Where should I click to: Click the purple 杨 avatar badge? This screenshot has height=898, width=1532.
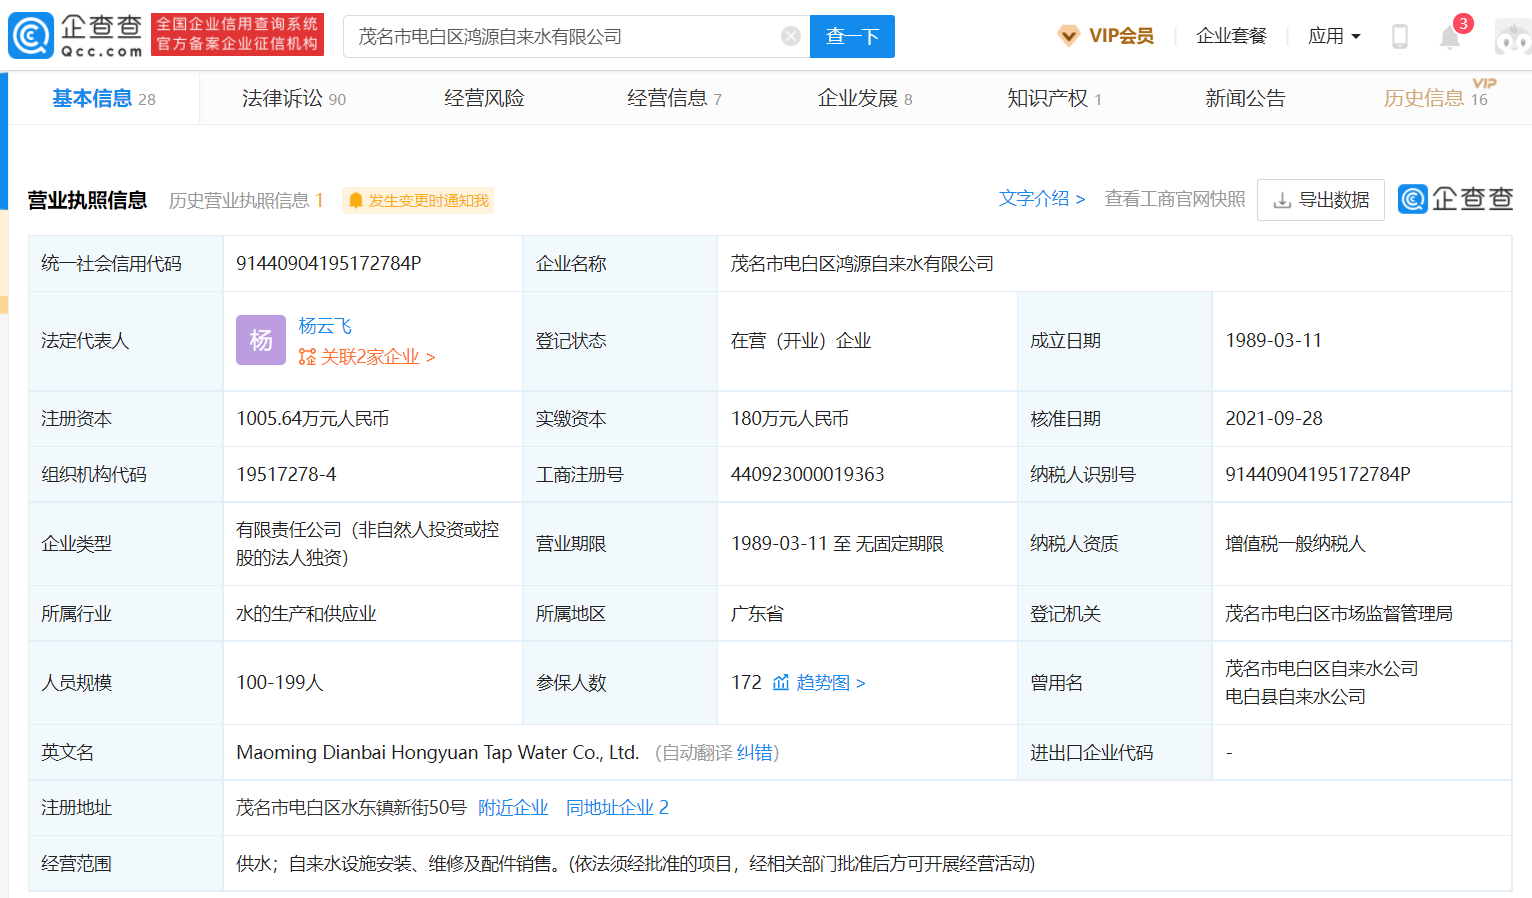tap(260, 340)
